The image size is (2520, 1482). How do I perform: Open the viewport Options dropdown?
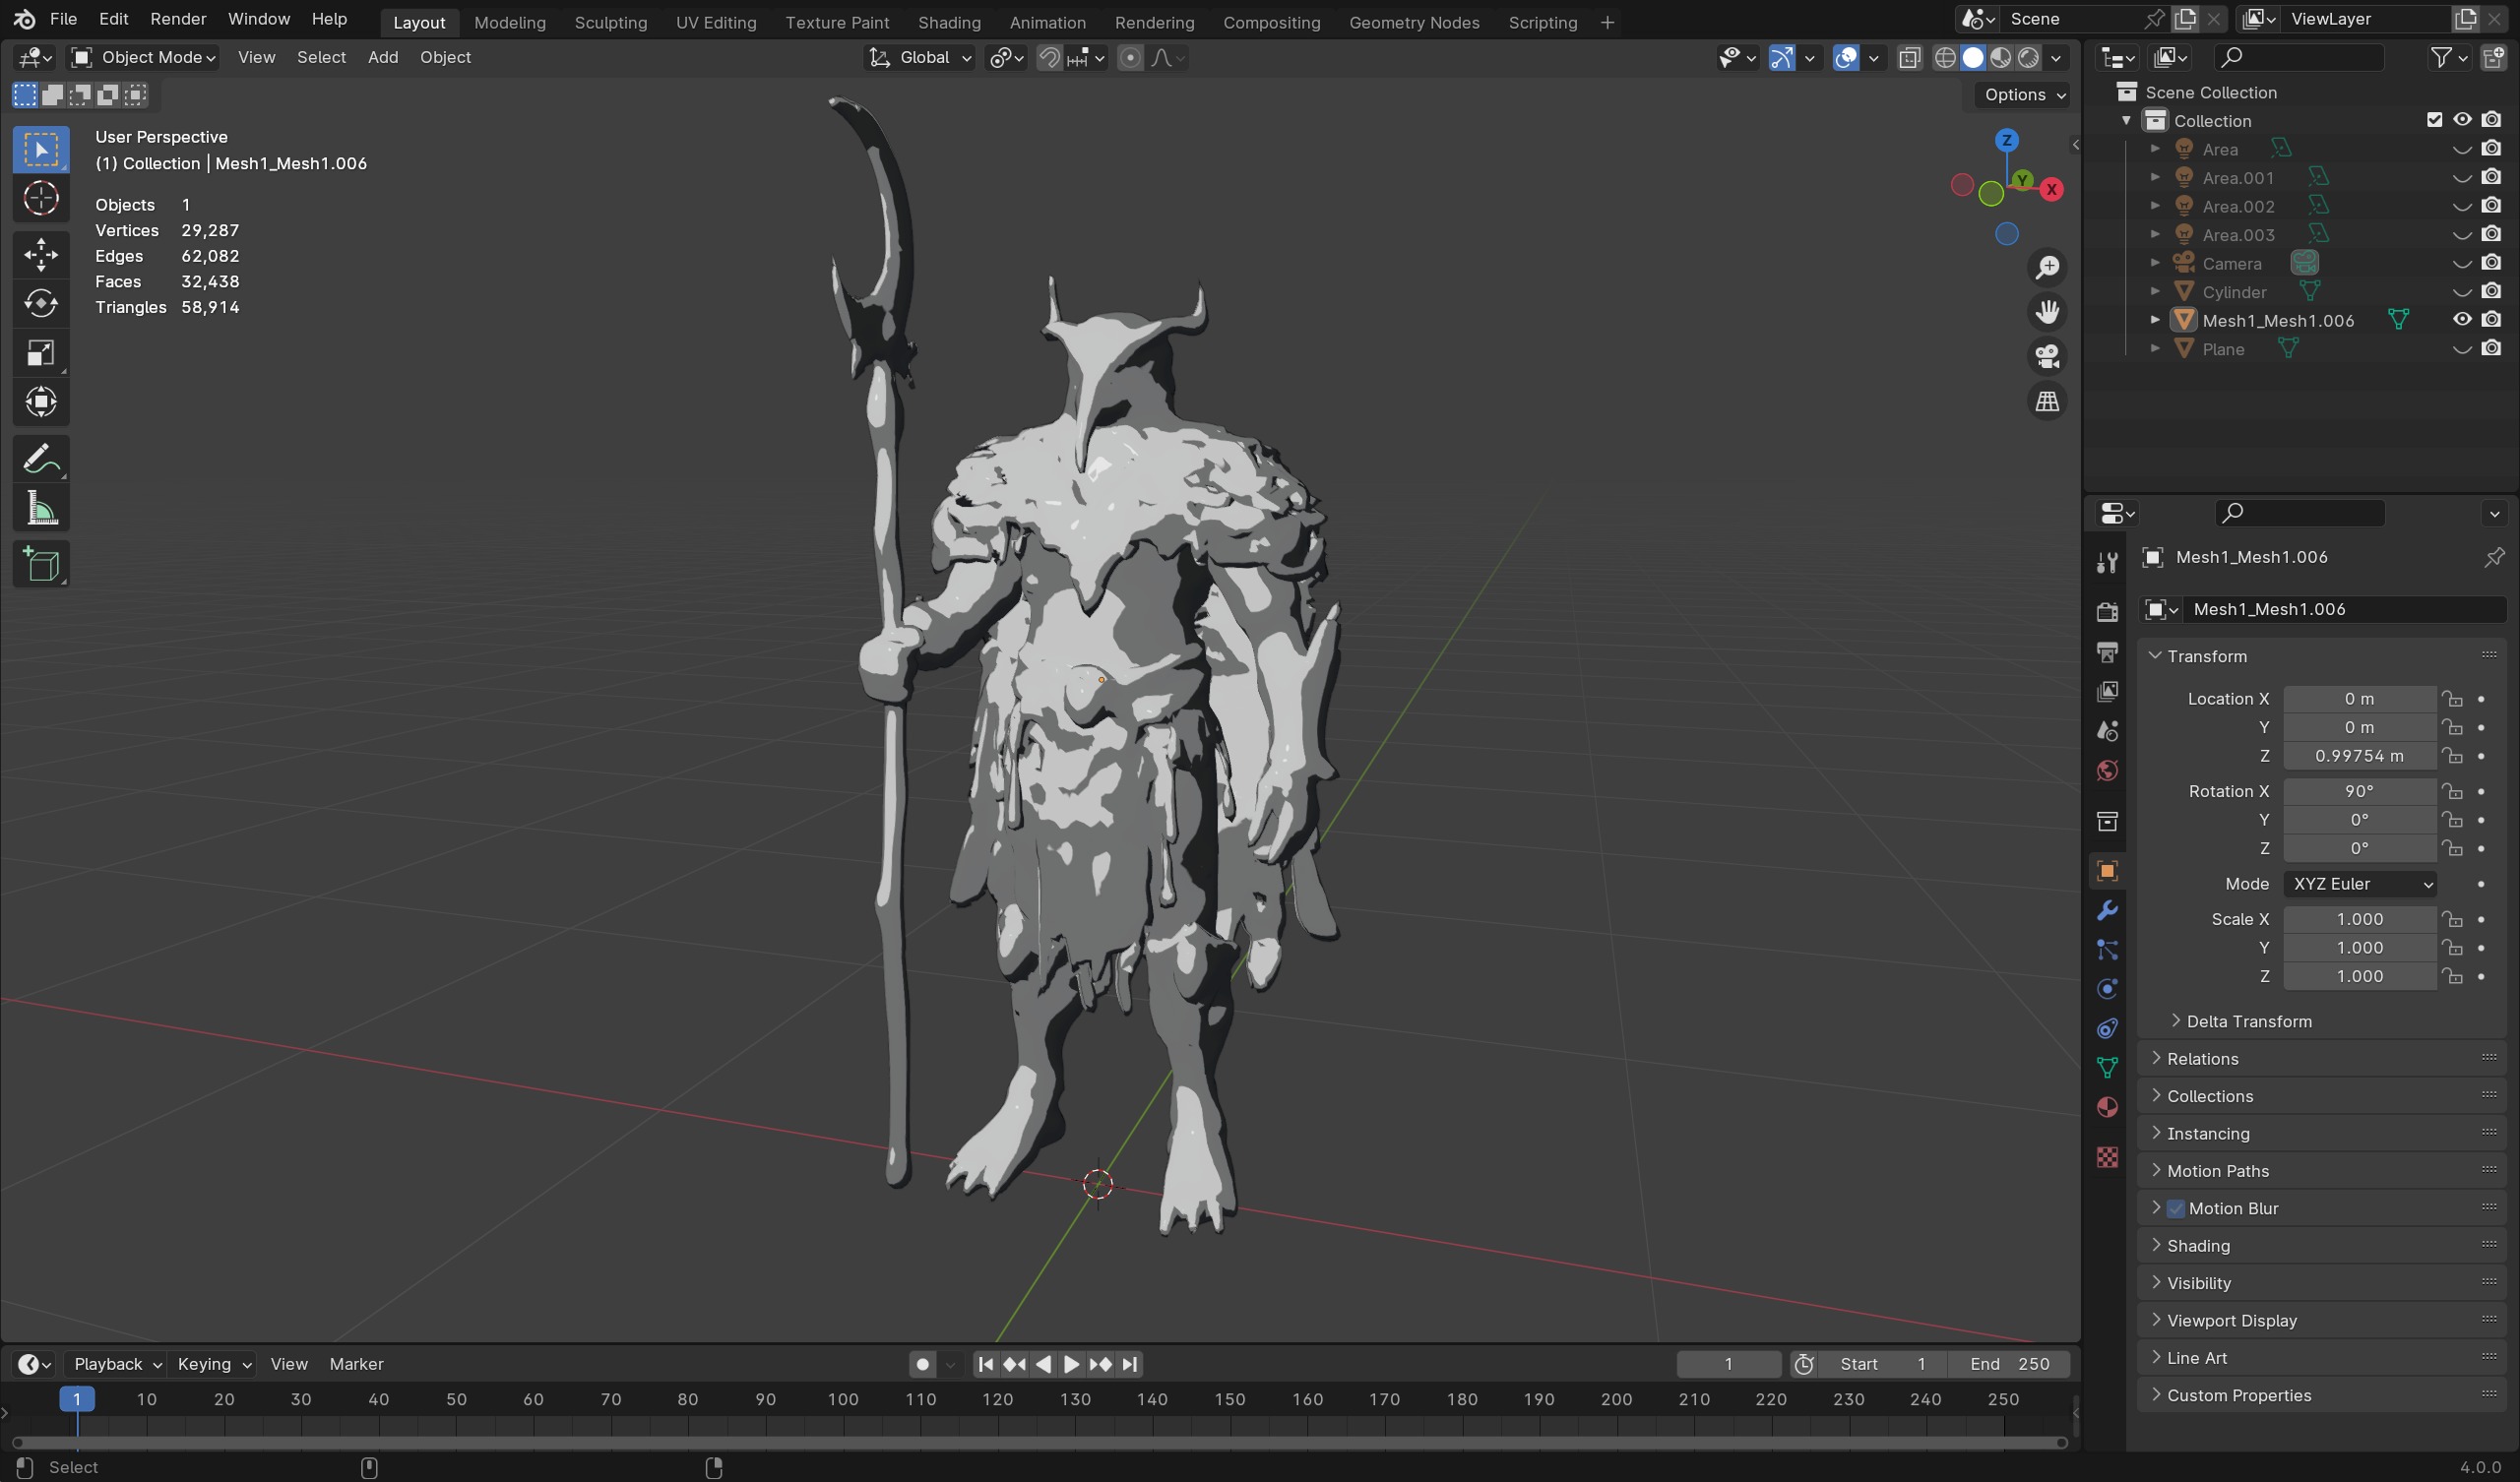(x=2024, y=95)
